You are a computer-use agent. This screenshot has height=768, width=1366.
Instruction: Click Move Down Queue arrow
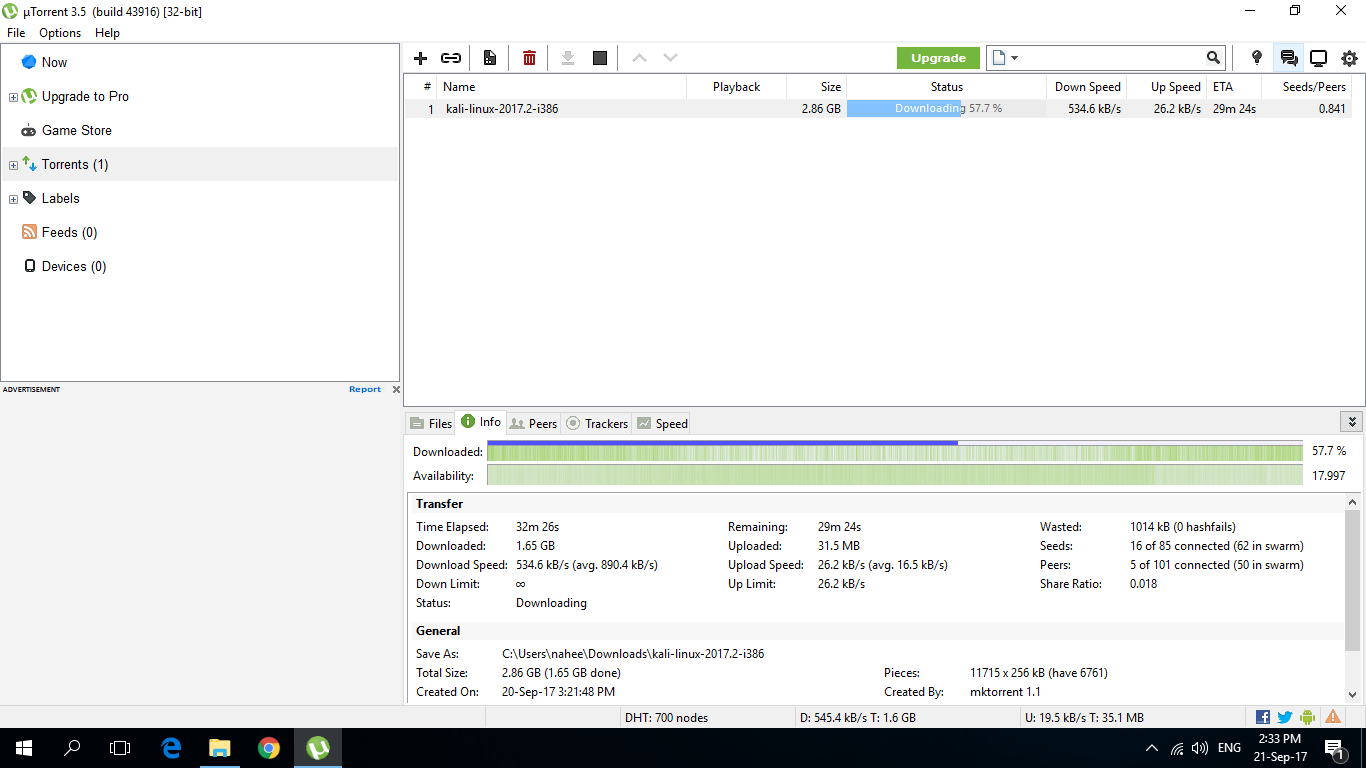pyautogui.click(x=670, y=58)
